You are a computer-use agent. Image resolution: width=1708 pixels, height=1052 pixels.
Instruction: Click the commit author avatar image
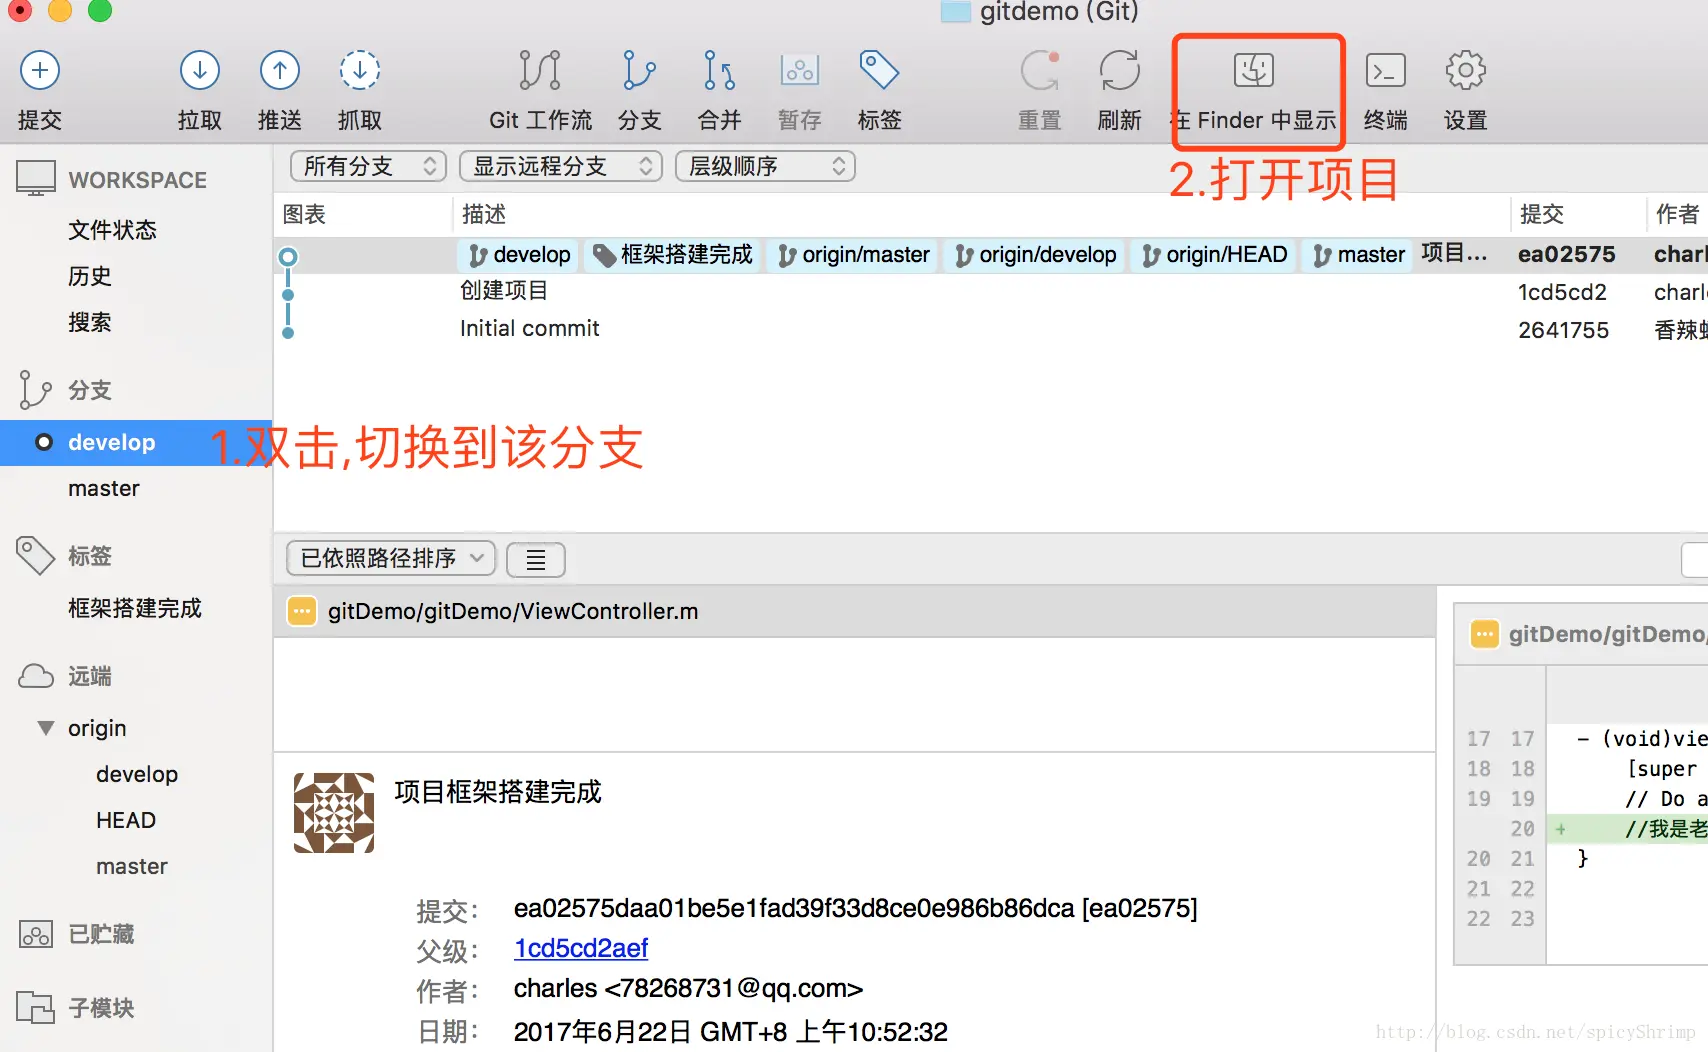tap(334, 812)
